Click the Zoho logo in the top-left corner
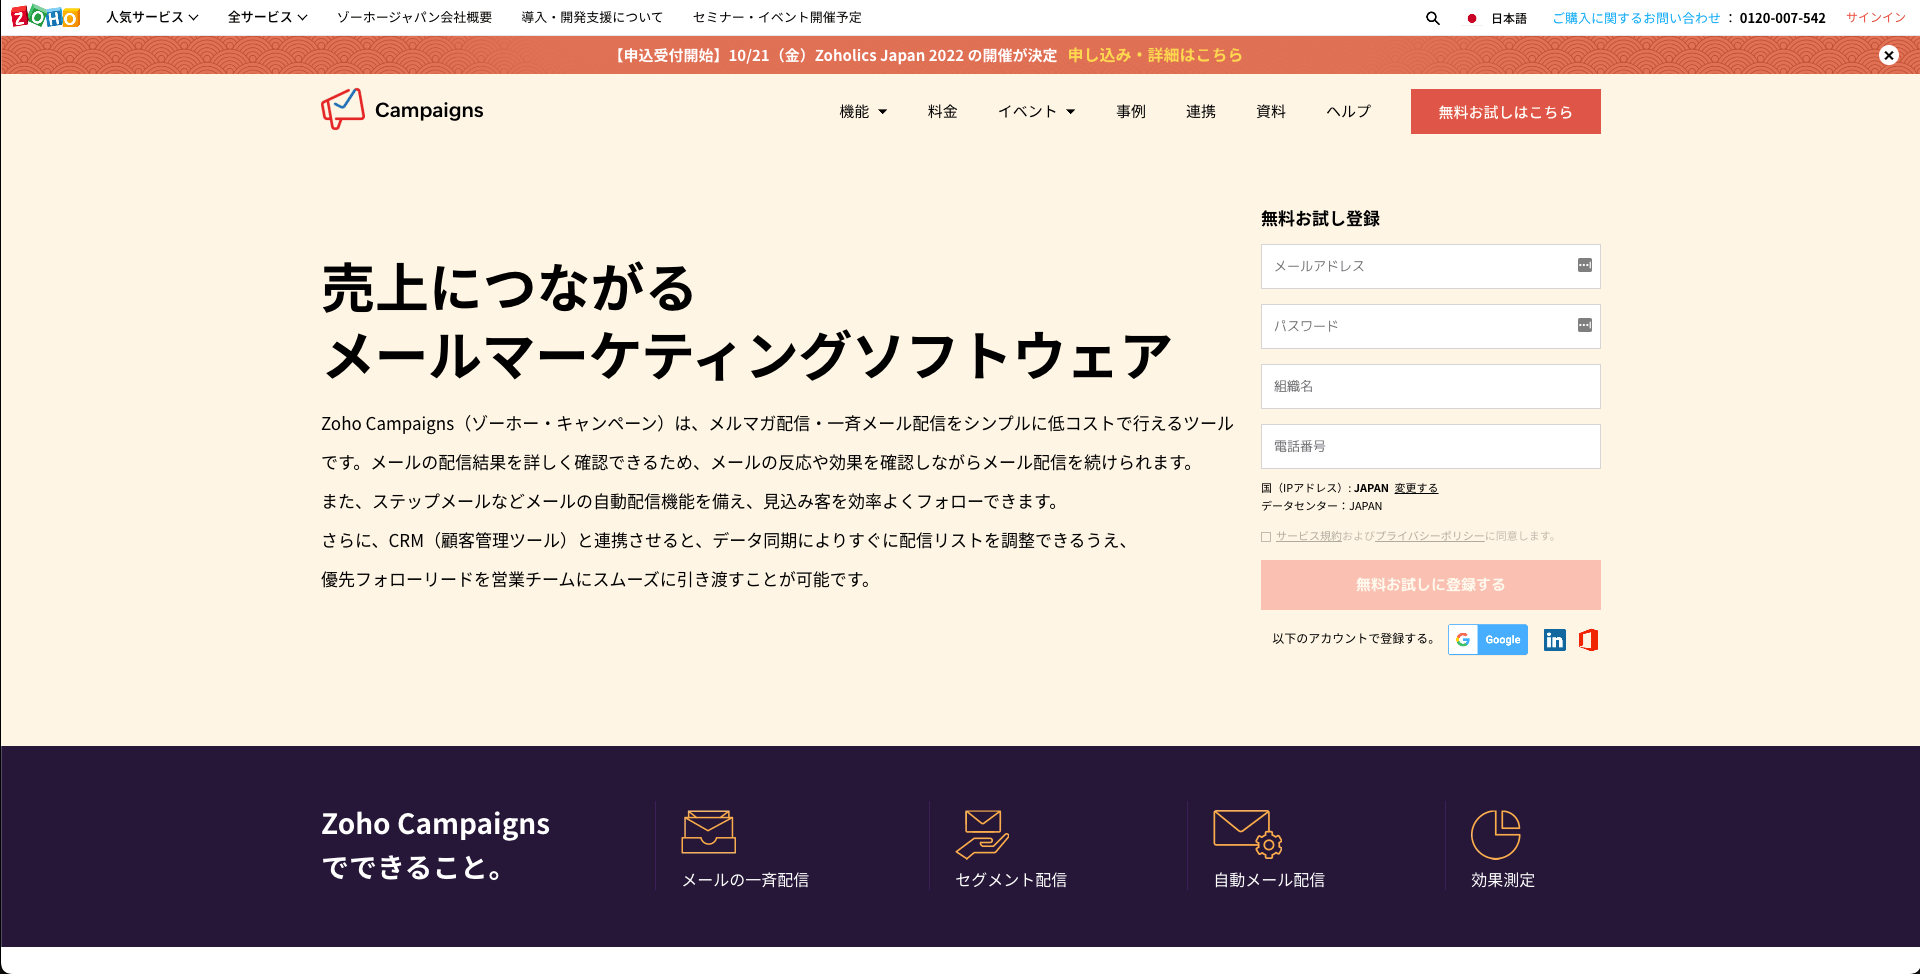The image size is (1920, 974). point(44,17)
